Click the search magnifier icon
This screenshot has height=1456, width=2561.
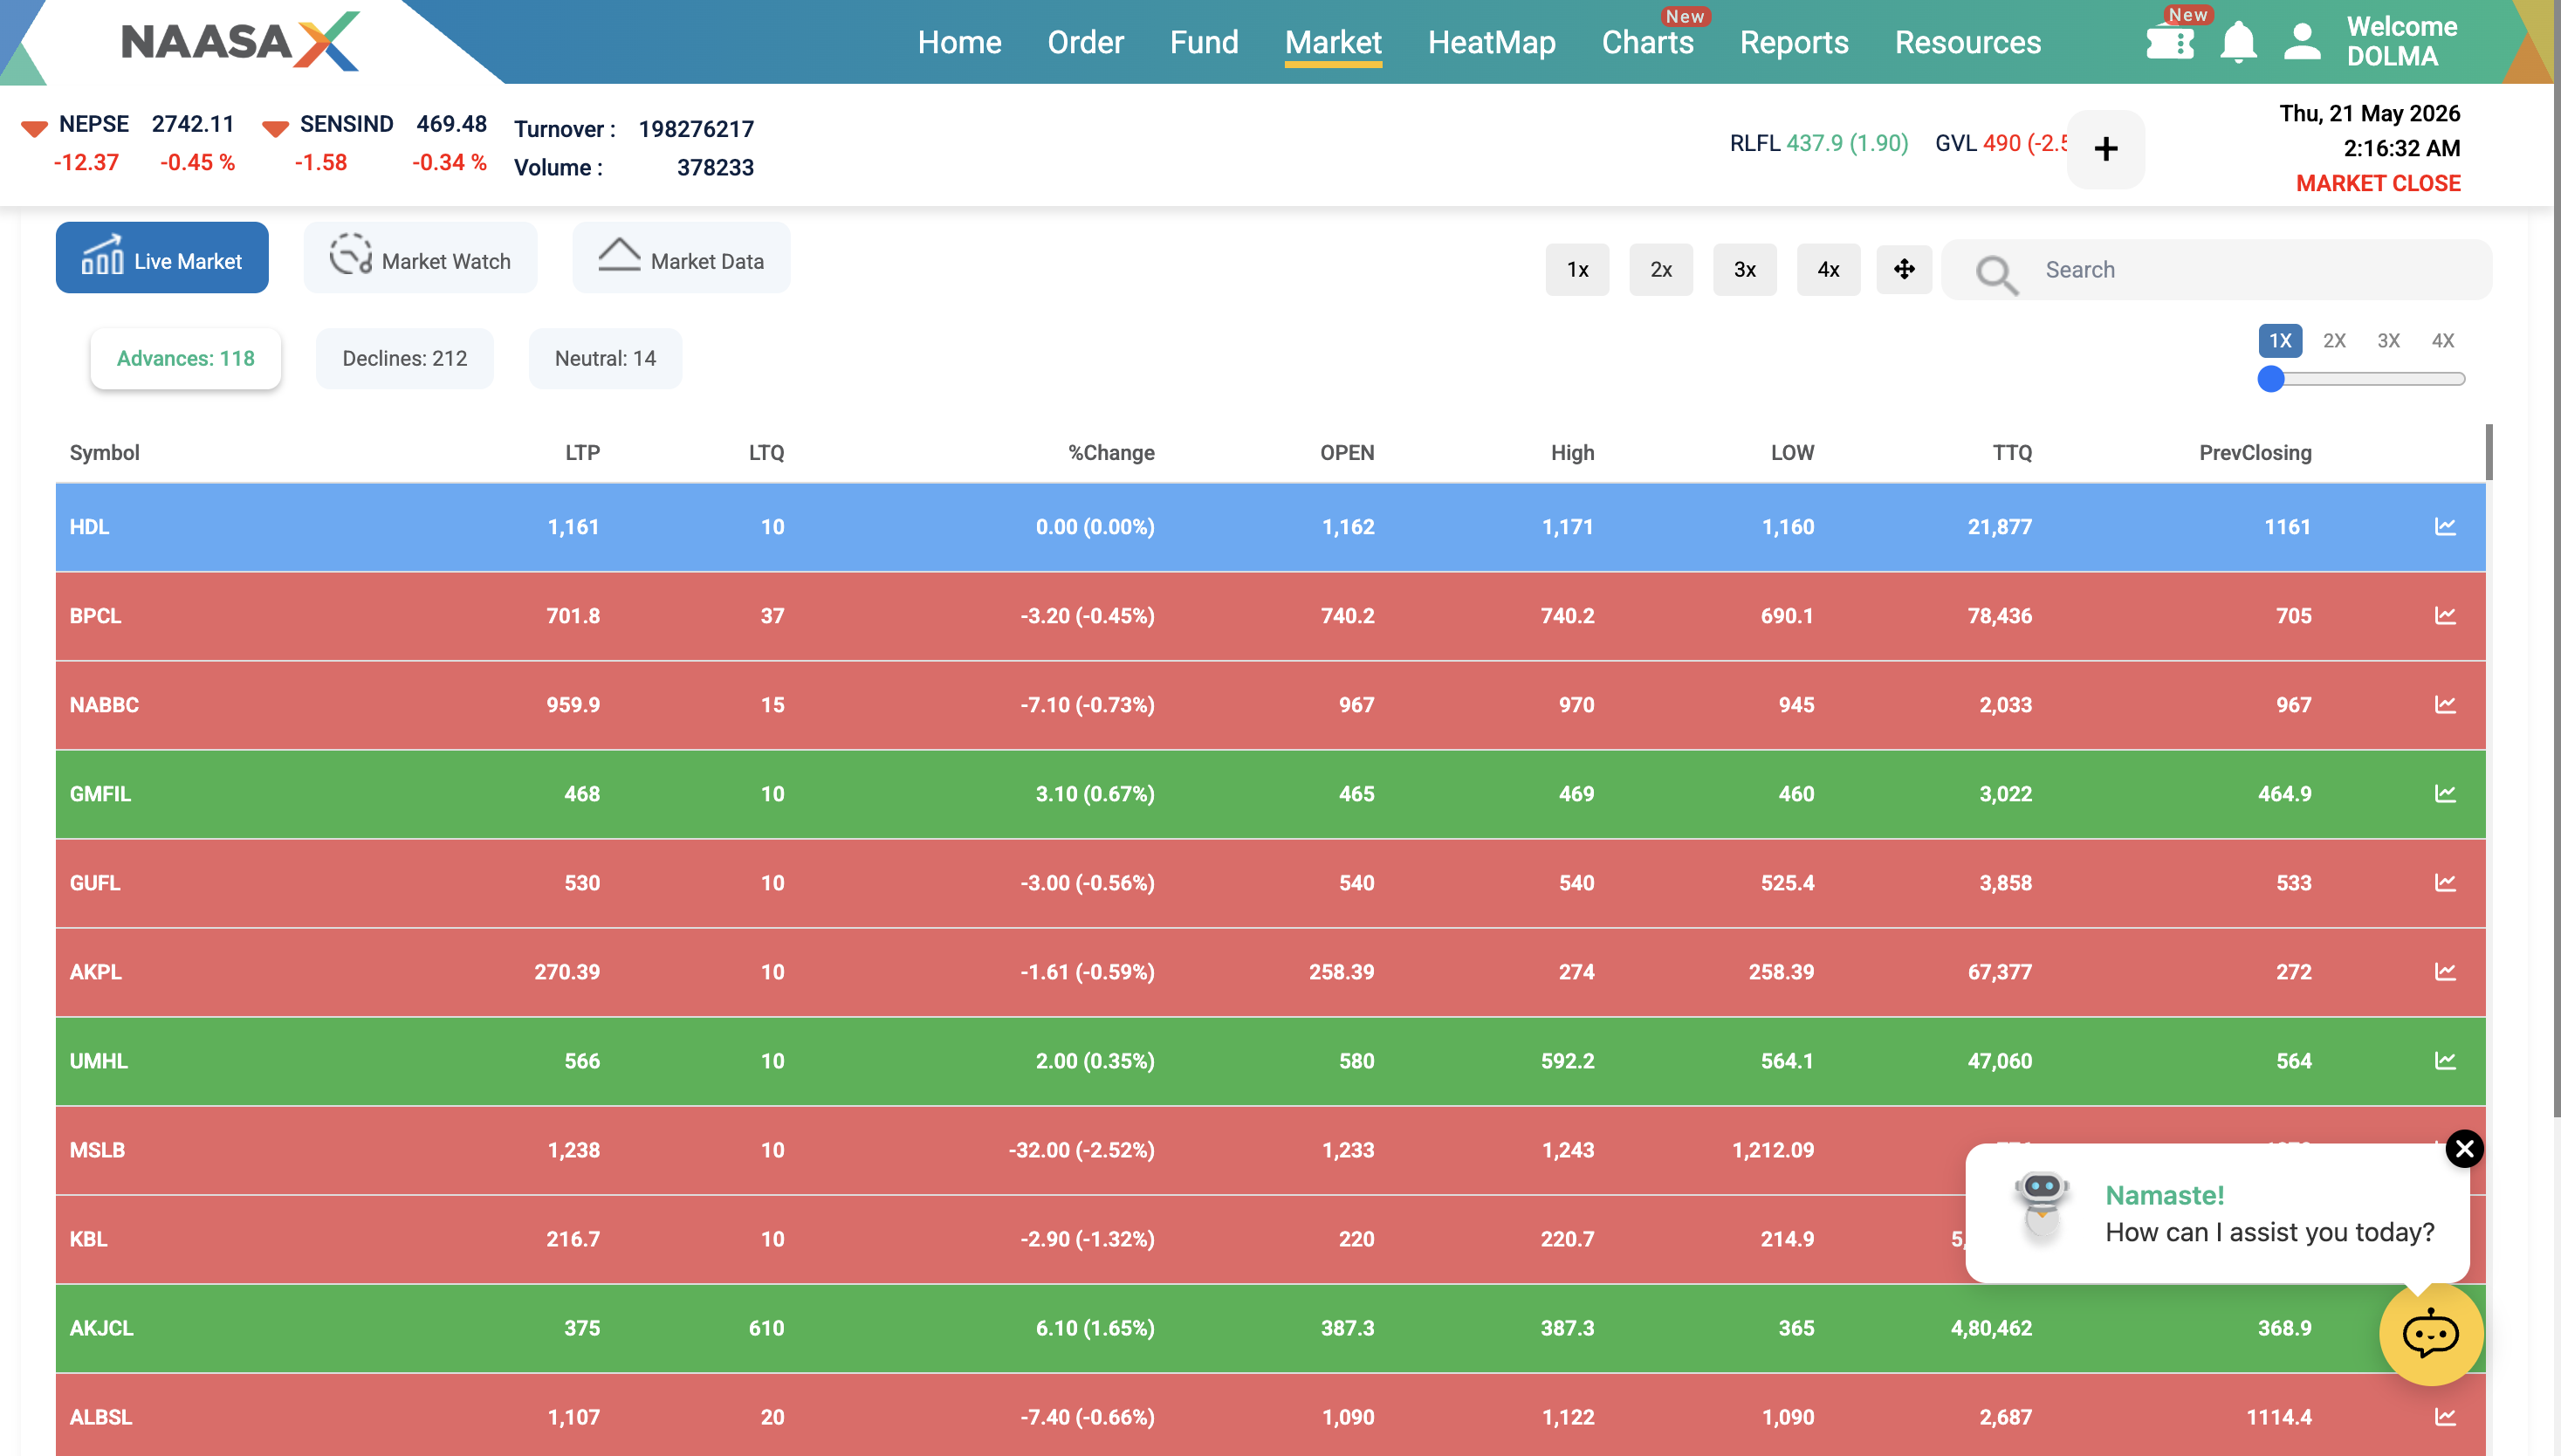click(x=1996, y=273)
